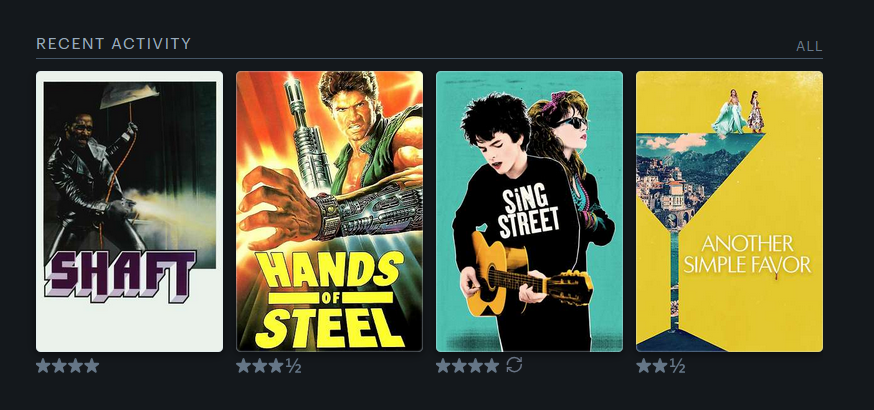This screenshot has width=874, height=410.
Task: Click the Sing Street title text on poster
Action: point(528,213)
